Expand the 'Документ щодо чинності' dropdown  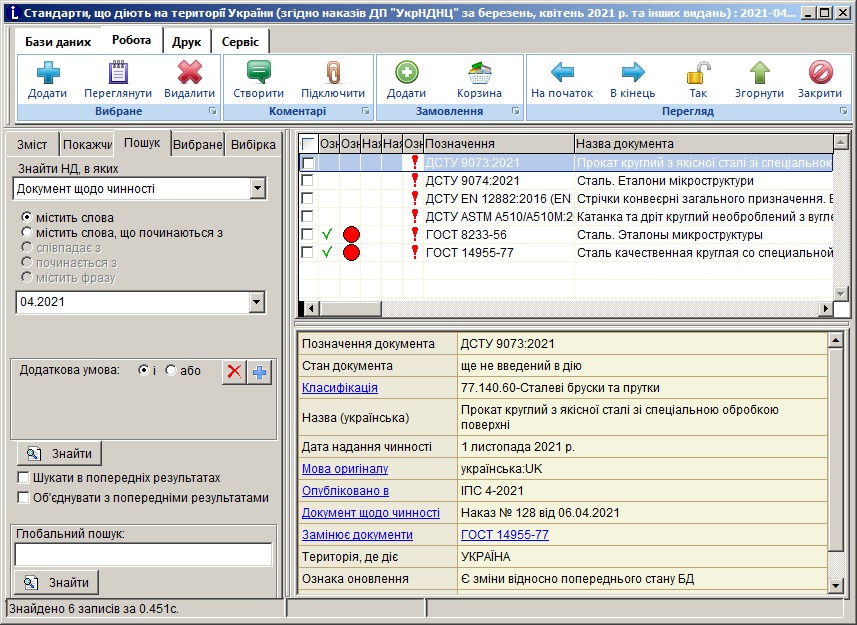(257, 188)
